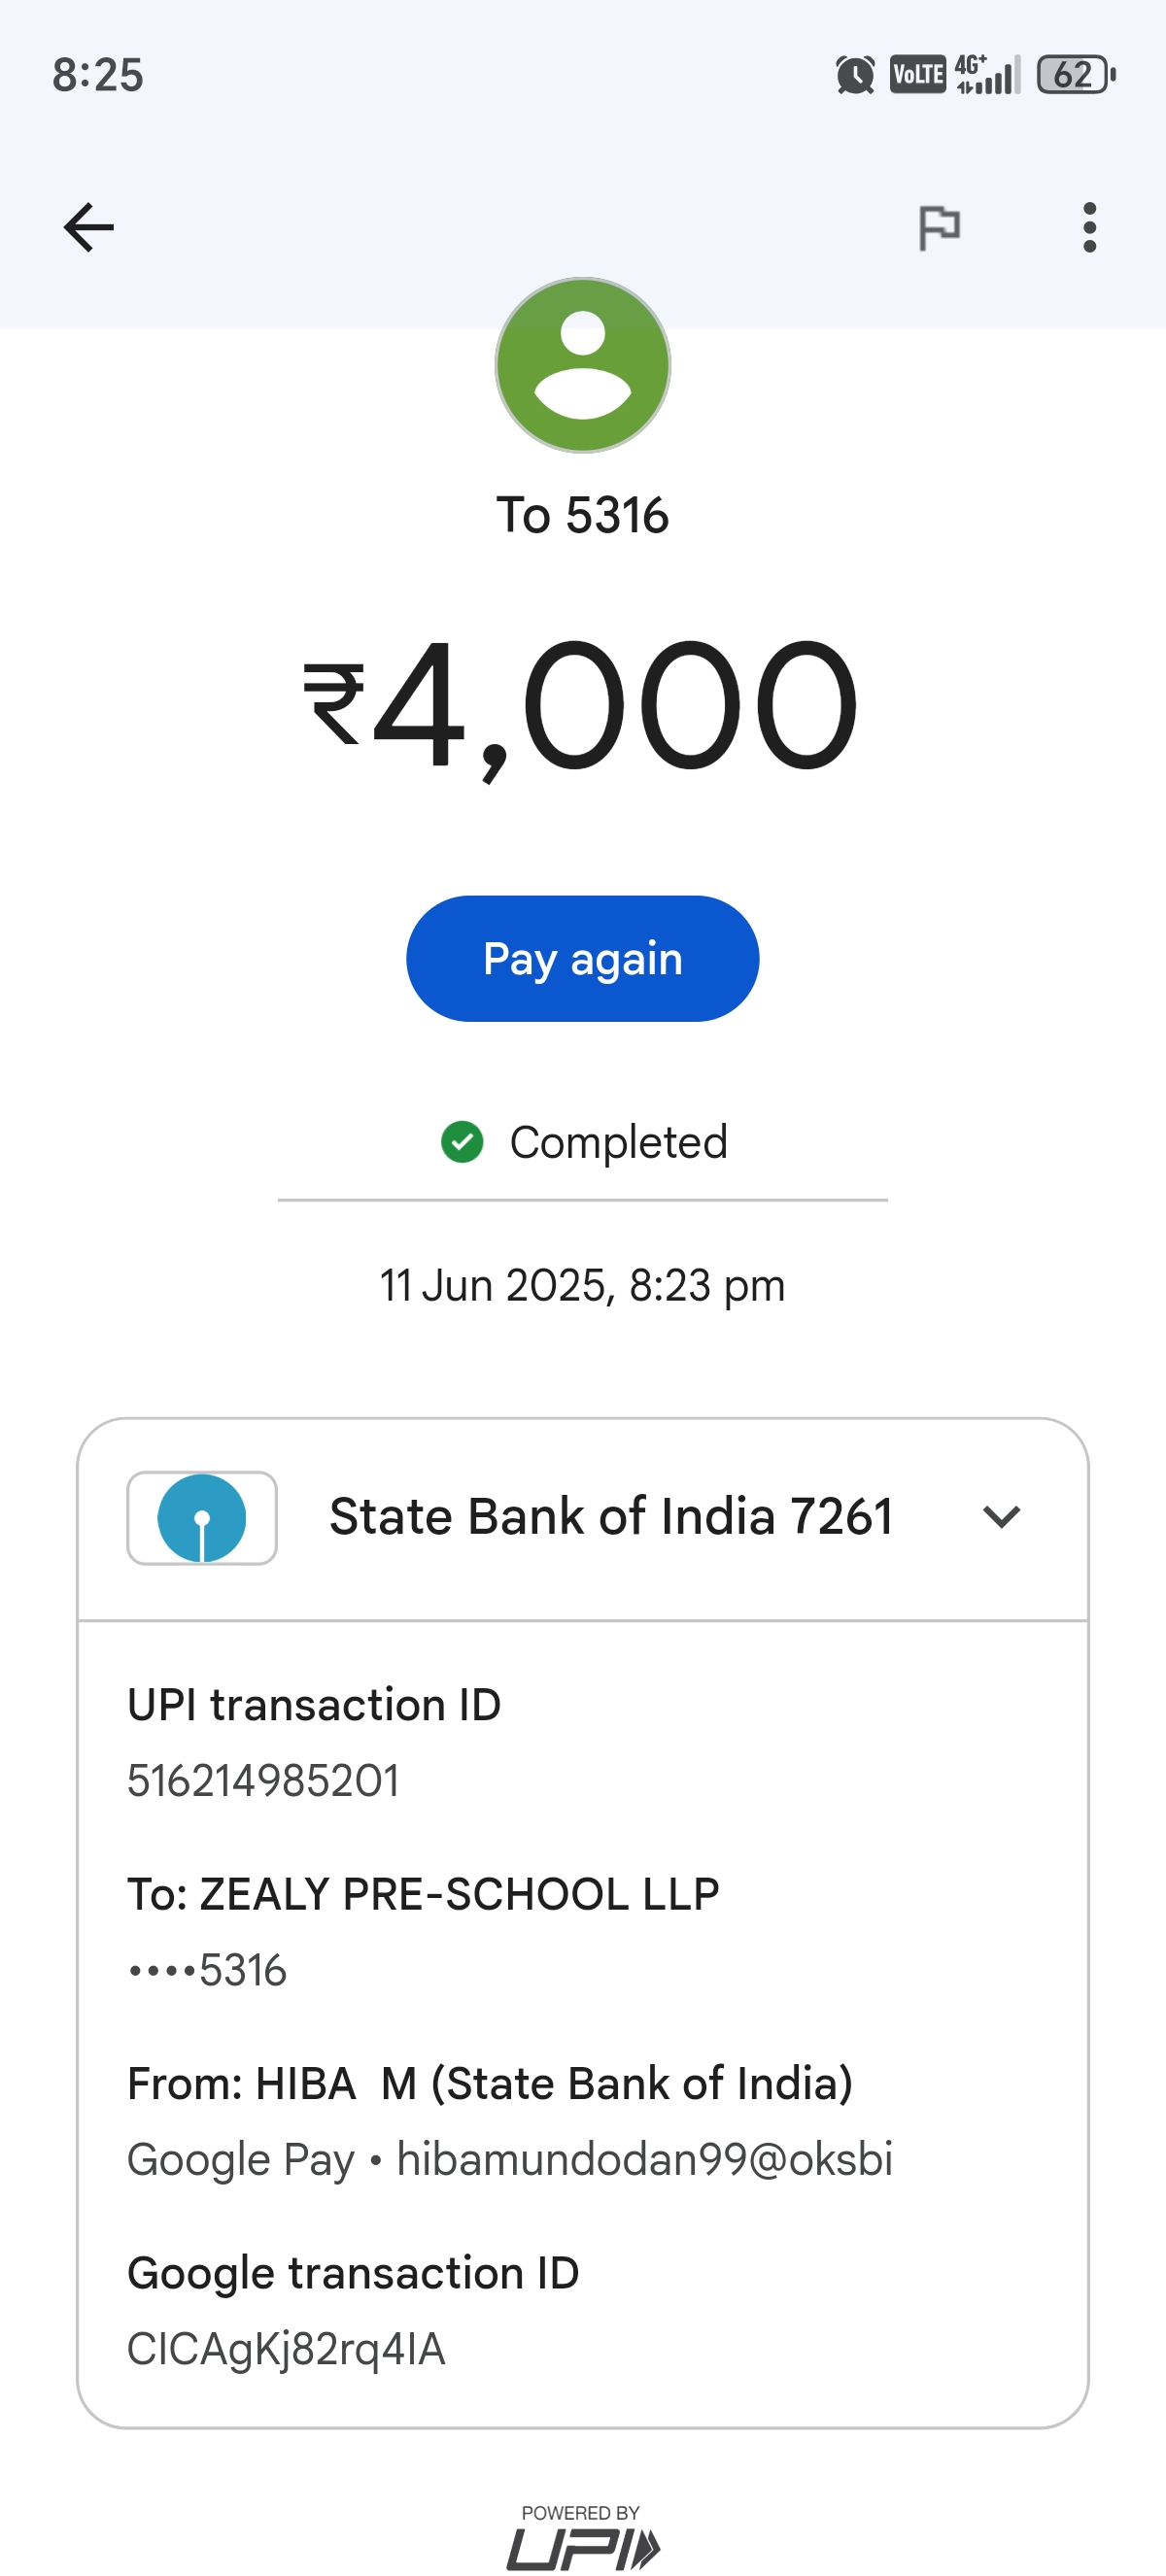
Task: Tap the ₹4,000 amount
Action: (x=583, y=706)
